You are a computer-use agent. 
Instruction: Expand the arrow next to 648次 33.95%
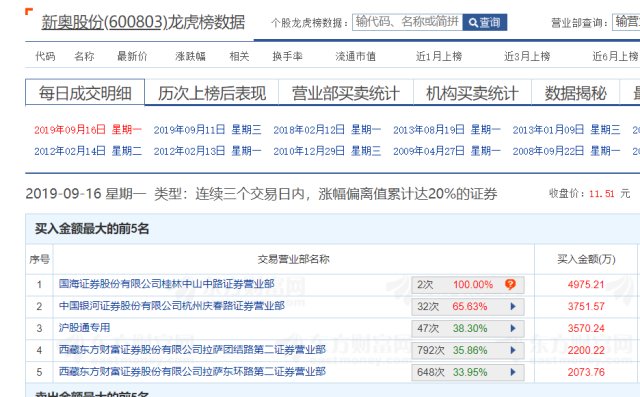[x=513, y=372]
